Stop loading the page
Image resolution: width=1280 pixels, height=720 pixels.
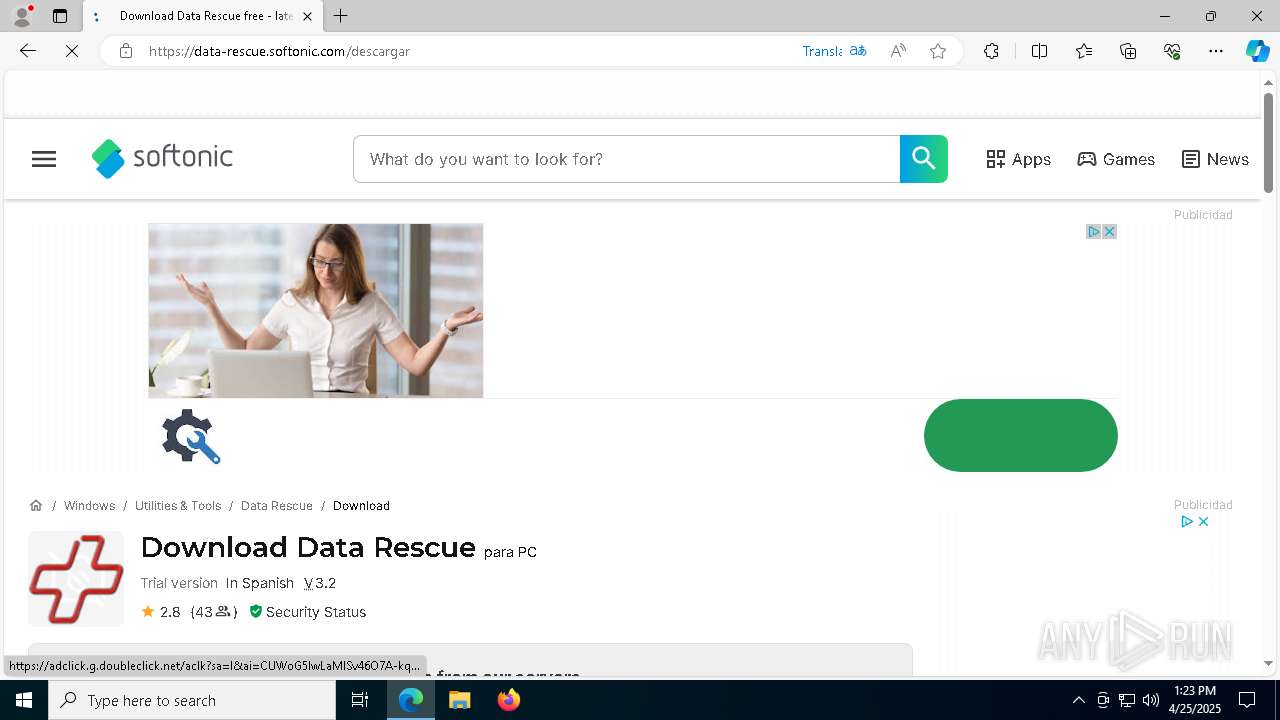[72, 51]
